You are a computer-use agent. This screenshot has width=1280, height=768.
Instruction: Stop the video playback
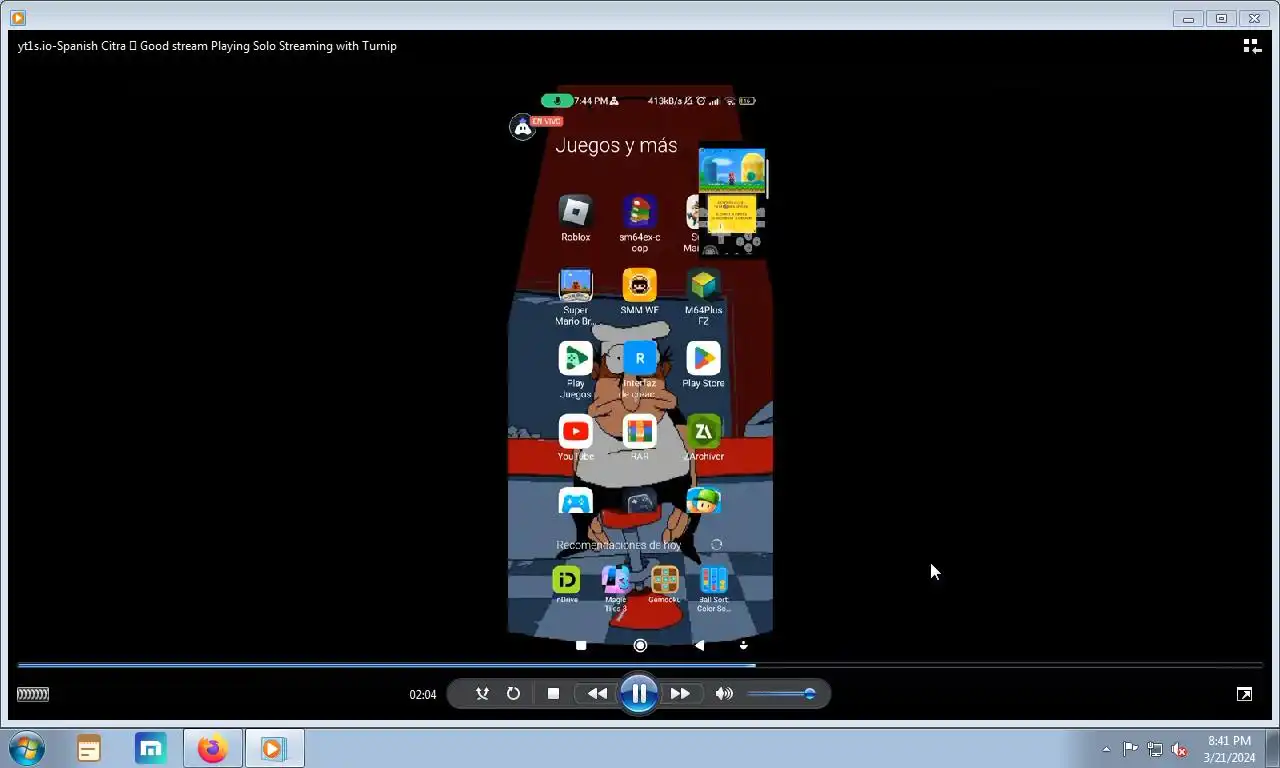(553, 694)
